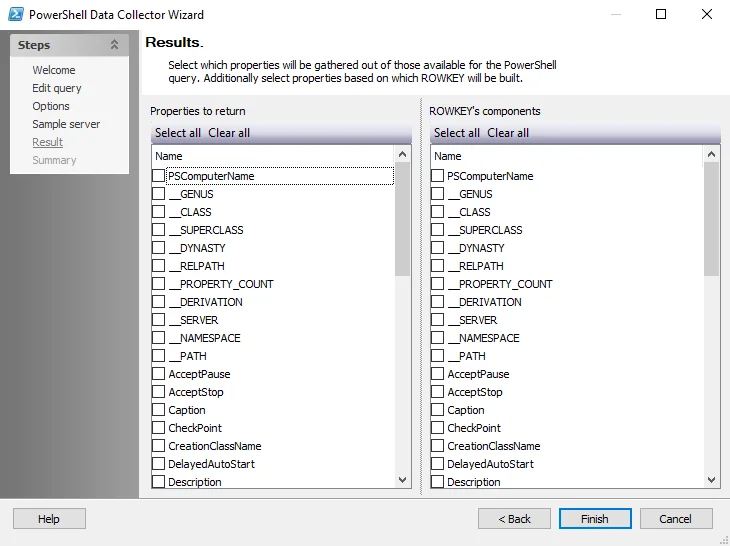Image resolution: width=730 pixels, height=546 pixels.
Task: Check __RELPATH in ROWKEY's components
Action: (438, 266)
